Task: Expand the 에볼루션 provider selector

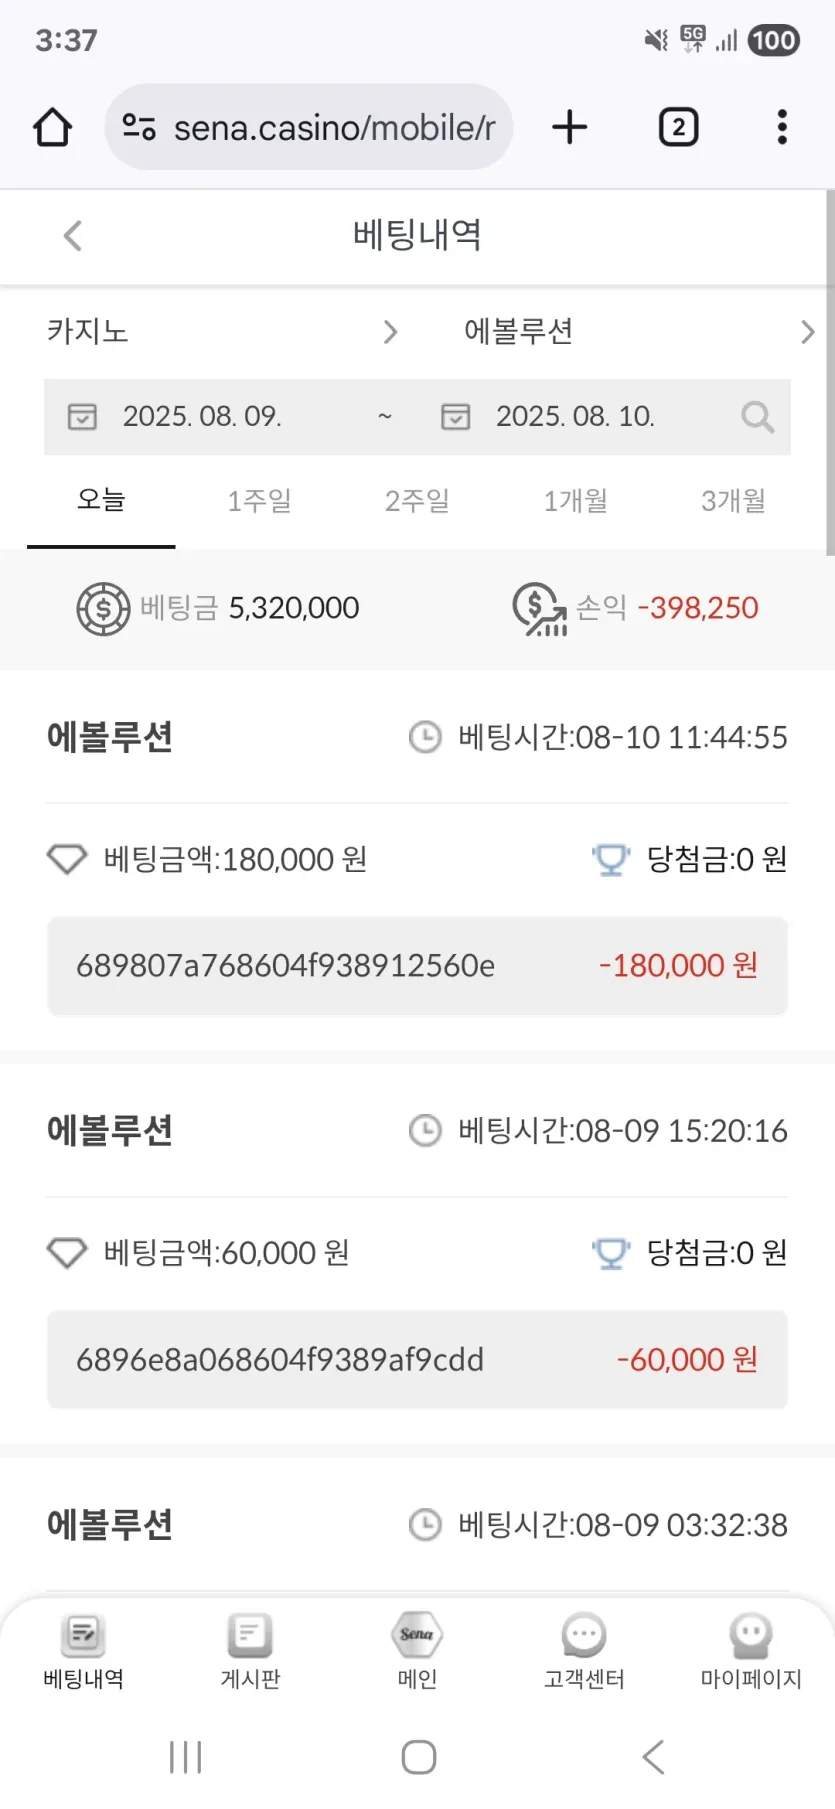Action: [x=638, y=332]
